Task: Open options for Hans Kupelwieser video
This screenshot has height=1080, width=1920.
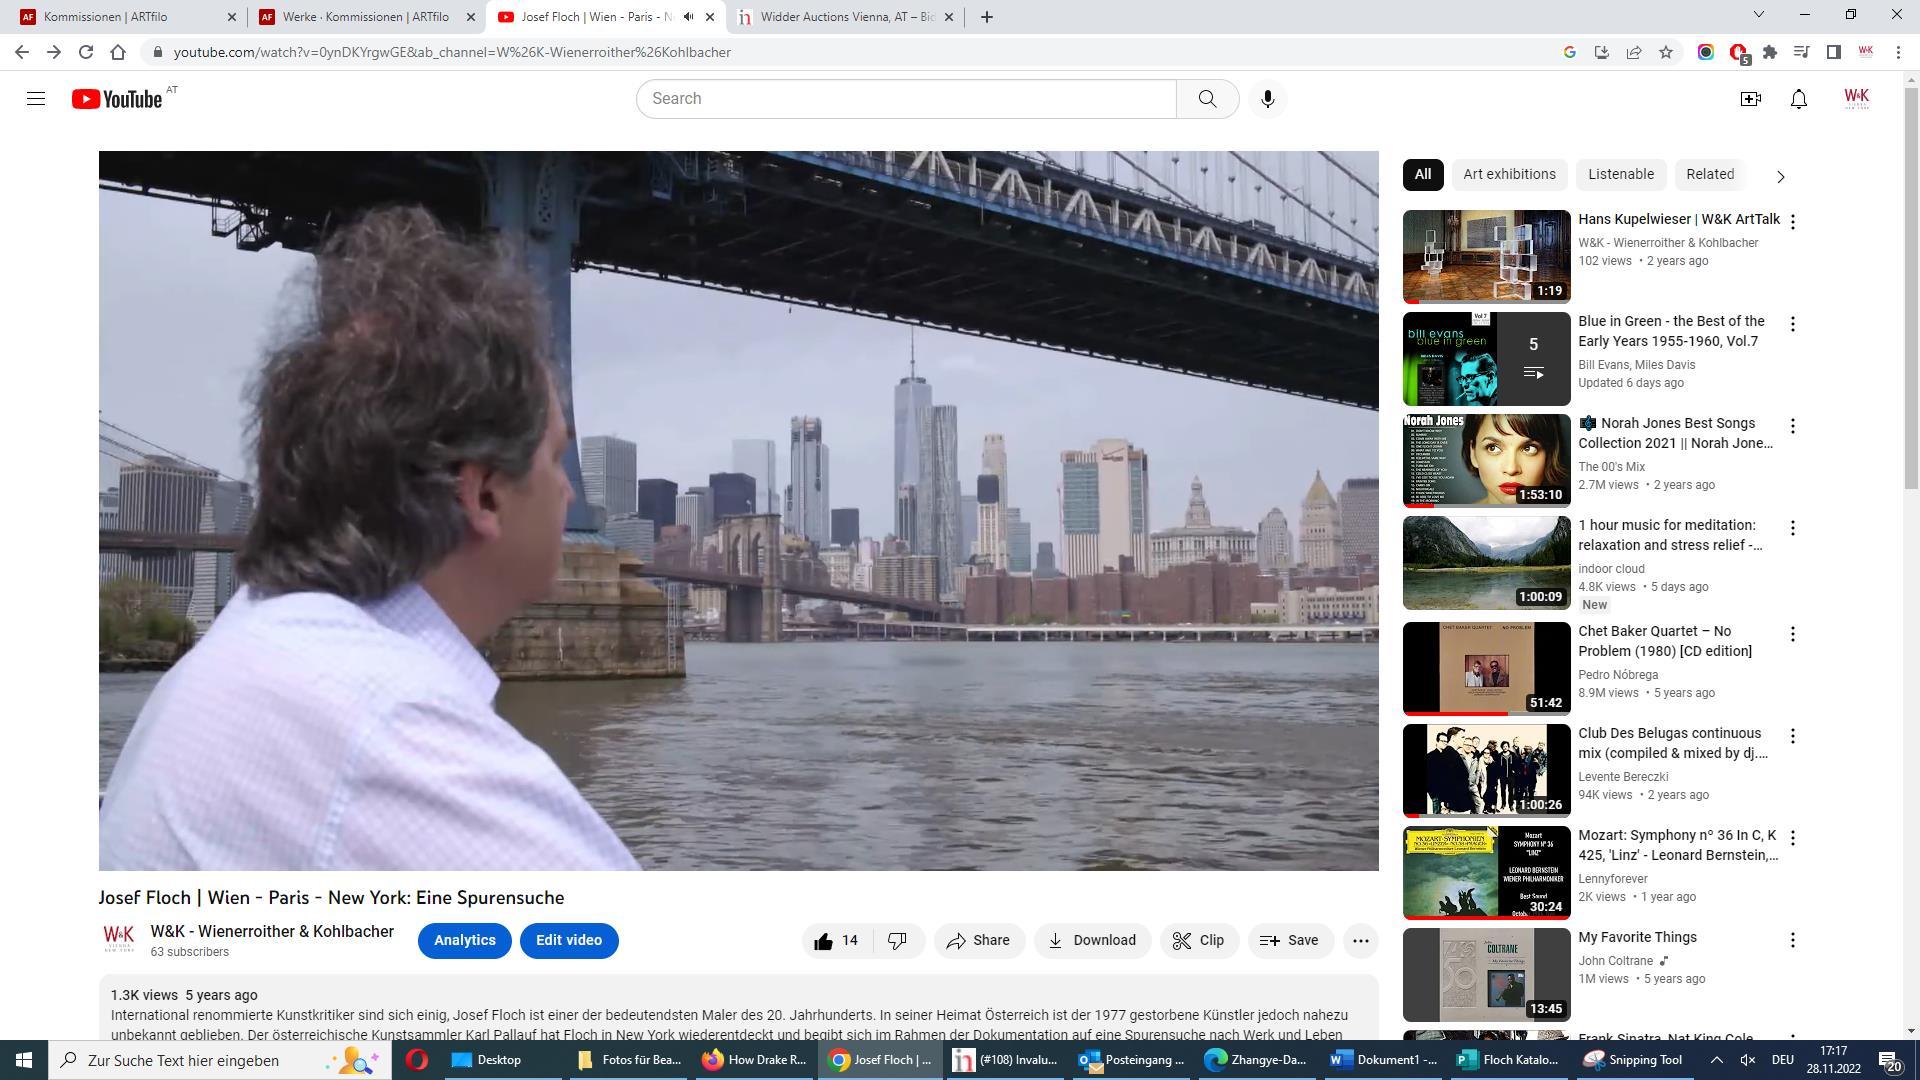Action: (x=1792, y=222)
